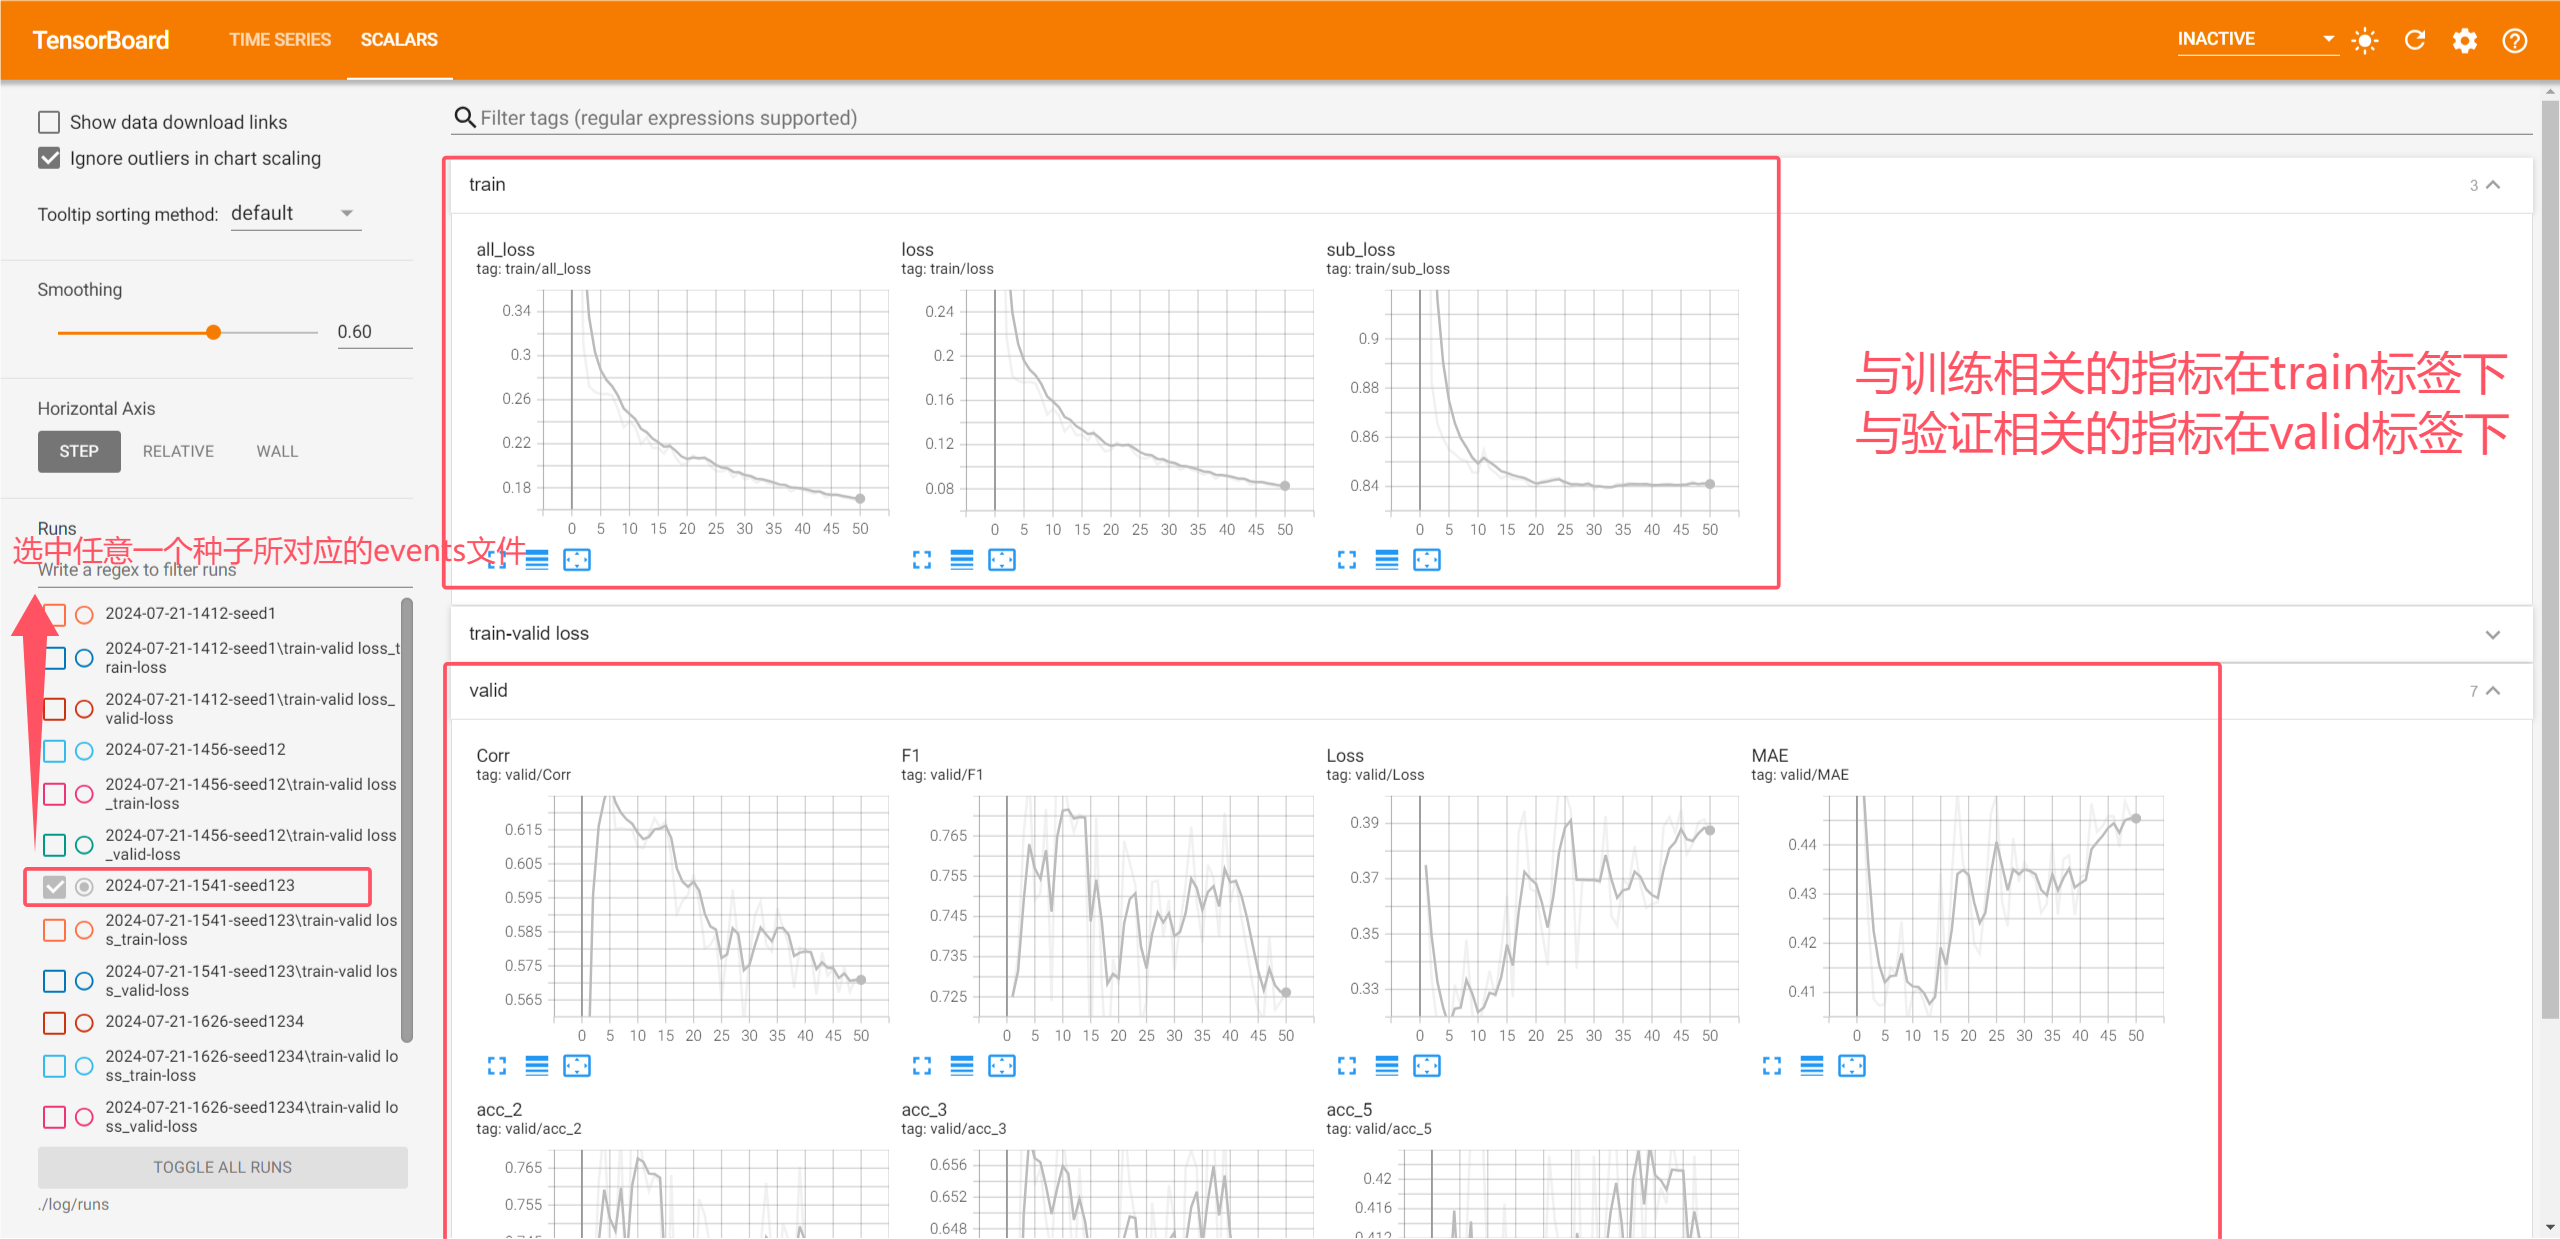
Task: Fit domain to data on valid Corr chart
Action: pos(577,1066)
